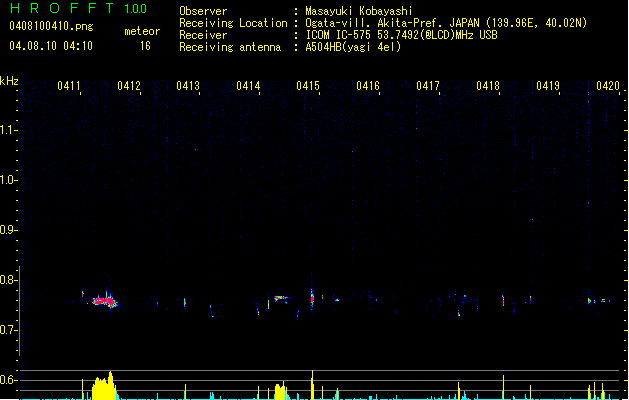Click the kHz axis unit label

coord(9,81)
